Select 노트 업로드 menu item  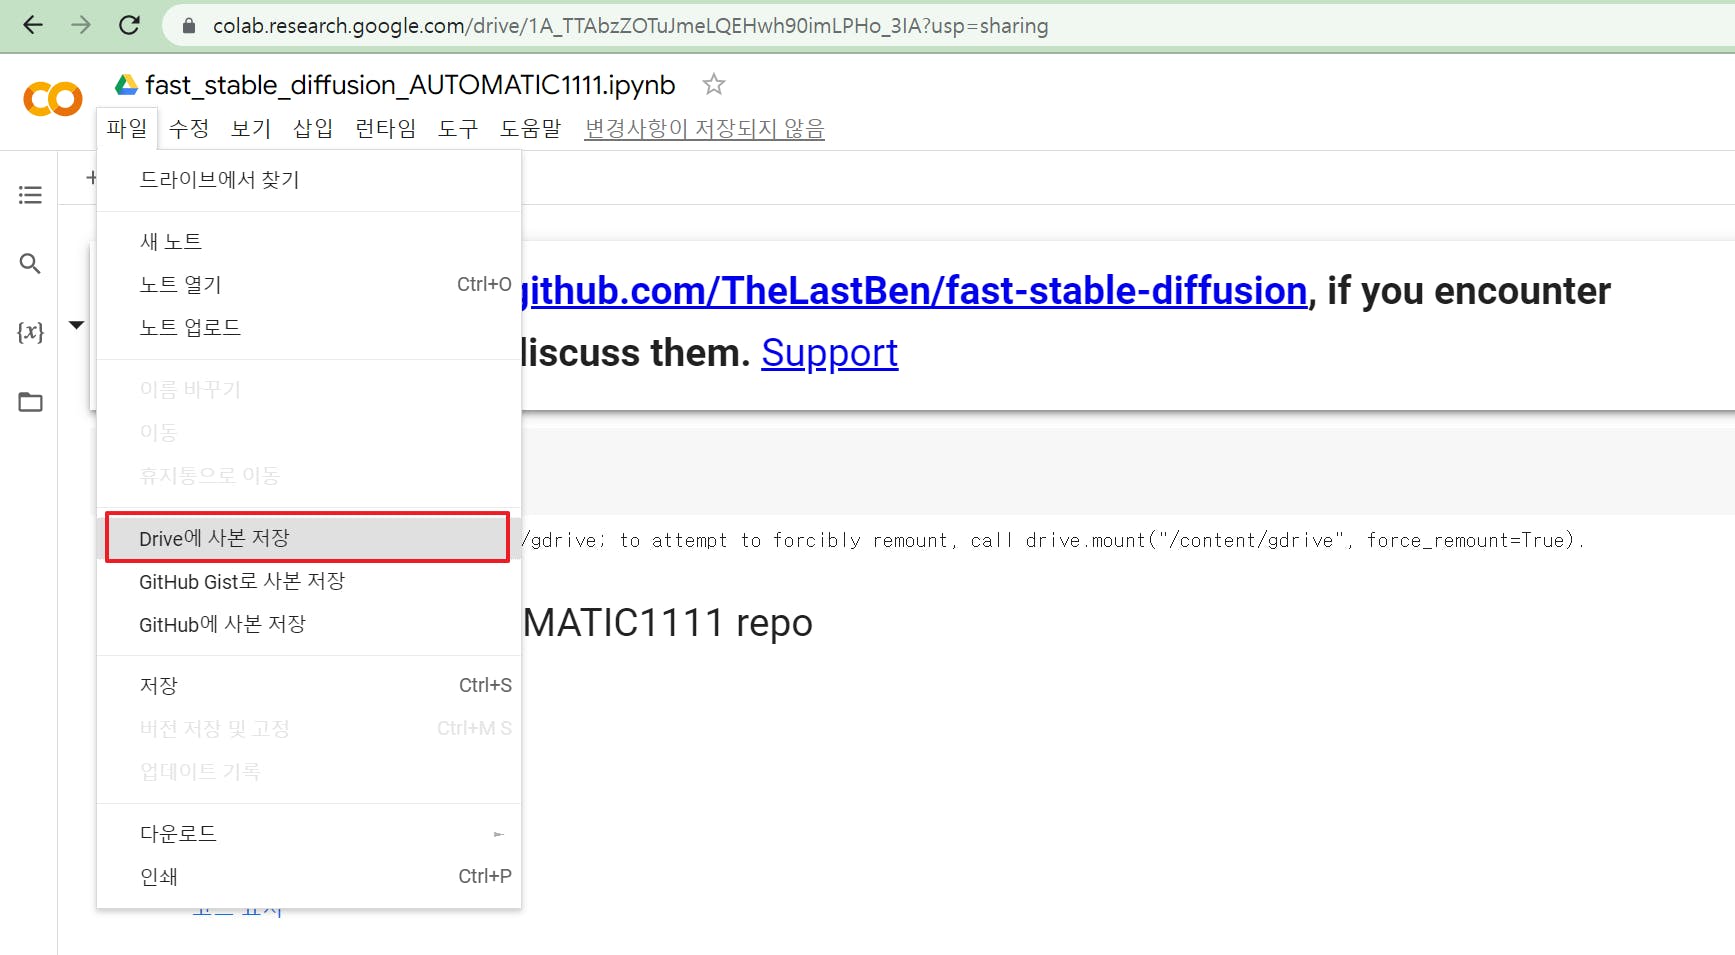pos(309,327)
